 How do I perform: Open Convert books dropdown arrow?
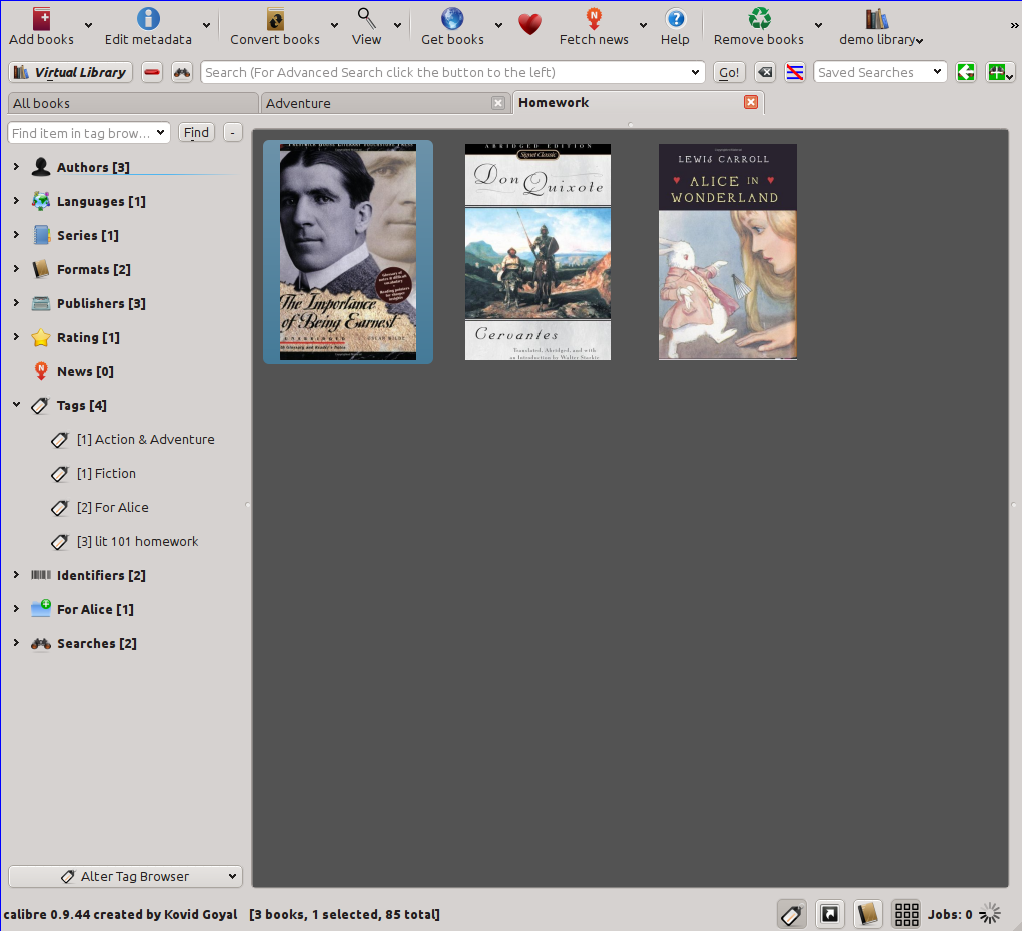[x=334, y=25]
